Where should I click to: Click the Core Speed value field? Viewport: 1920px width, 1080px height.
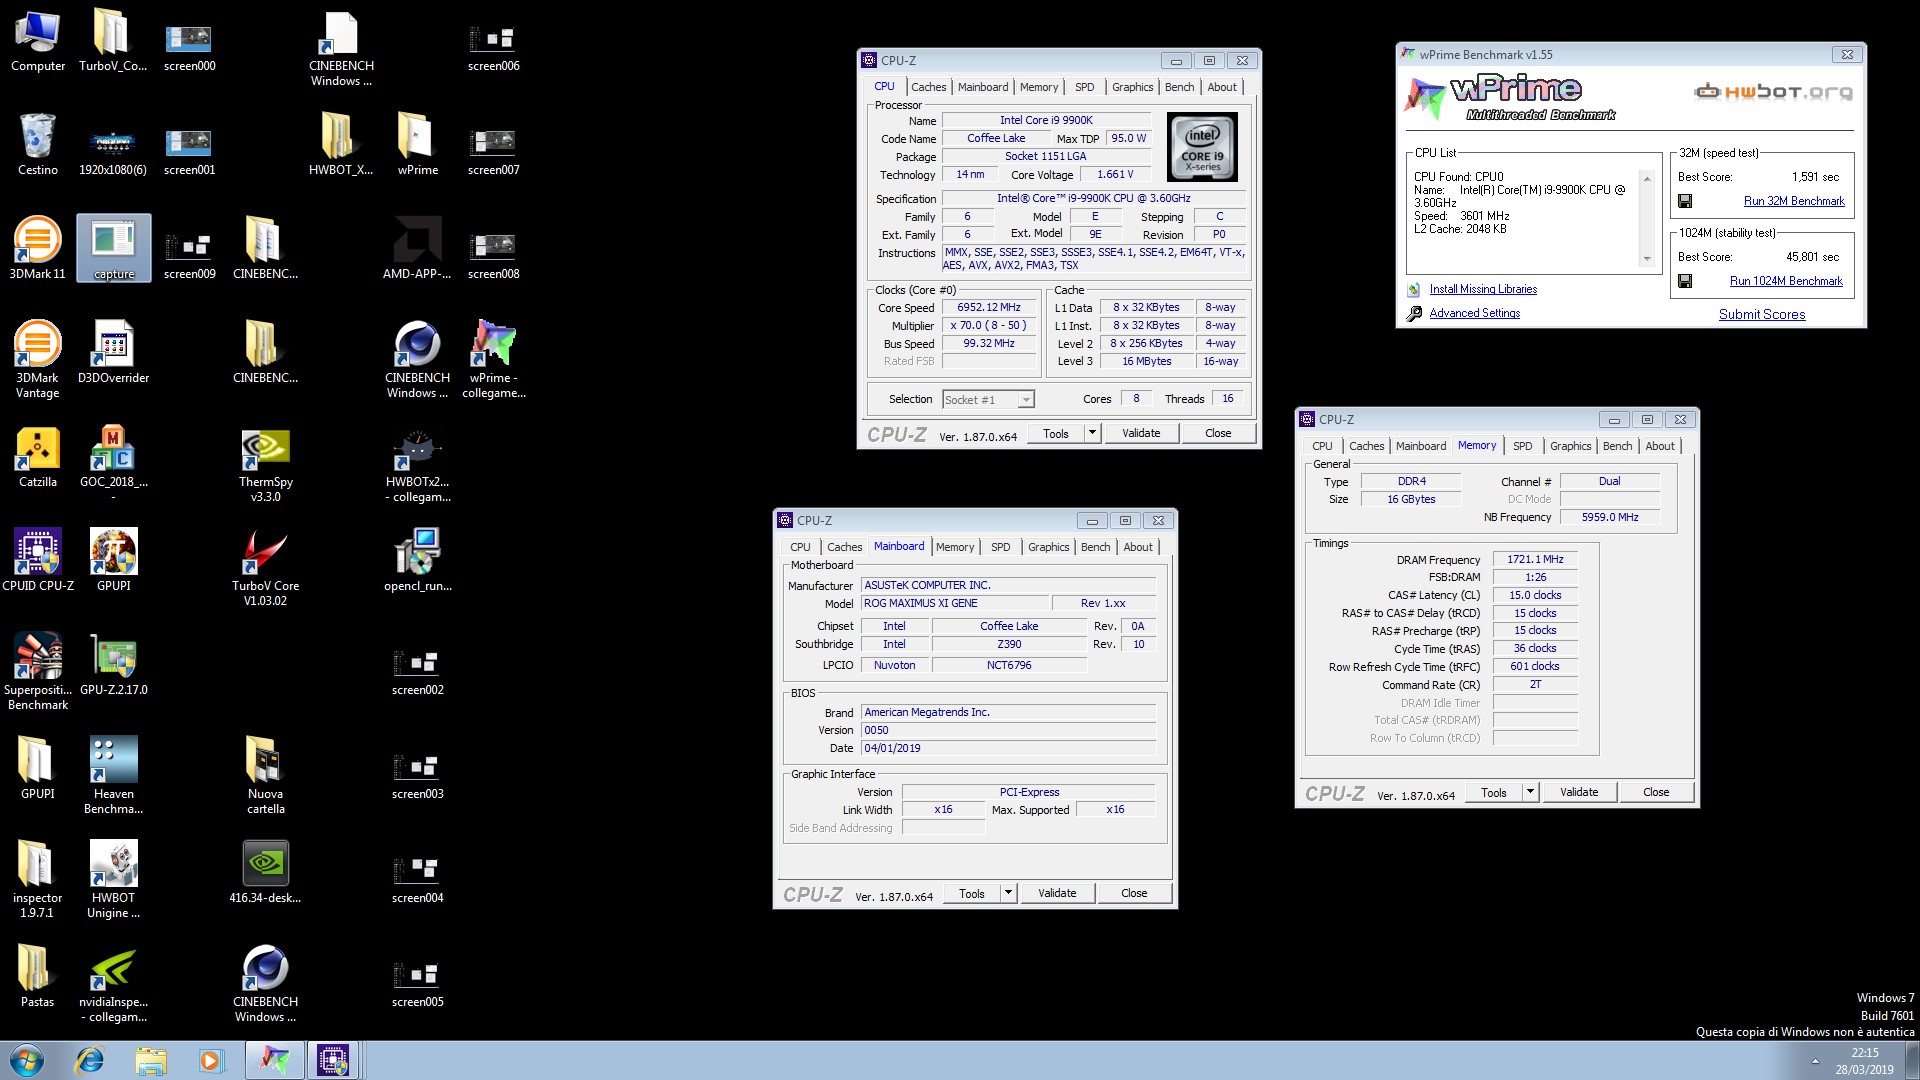(989, 308)
